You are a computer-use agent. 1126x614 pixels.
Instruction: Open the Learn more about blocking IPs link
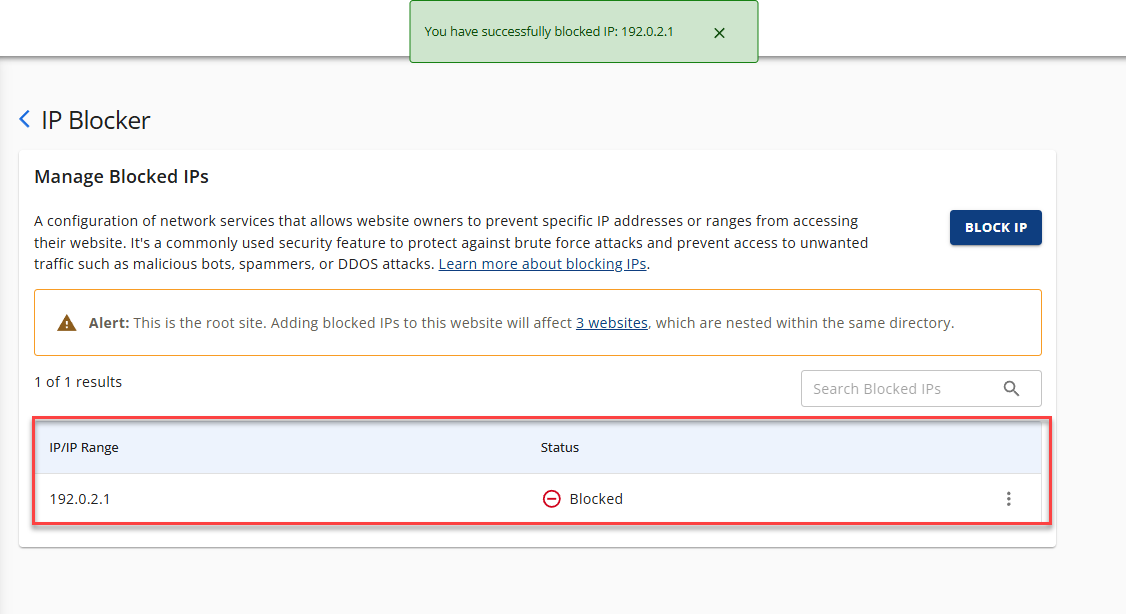tap(542, 263)
